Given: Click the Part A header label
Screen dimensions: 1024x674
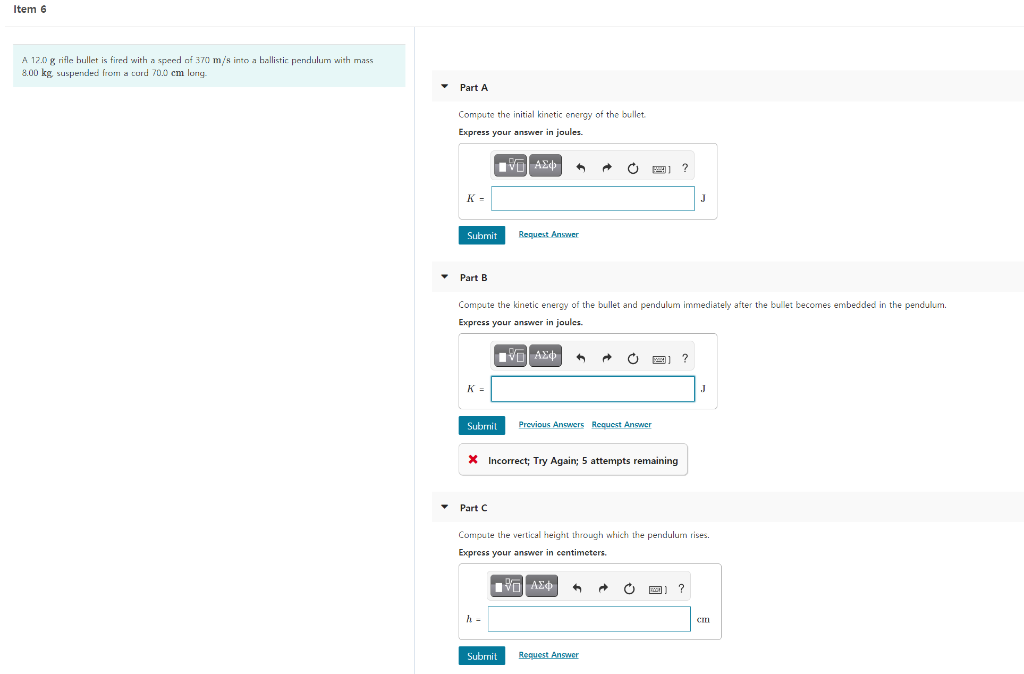Looking at the screenshot, I should [x=473, y=88].
